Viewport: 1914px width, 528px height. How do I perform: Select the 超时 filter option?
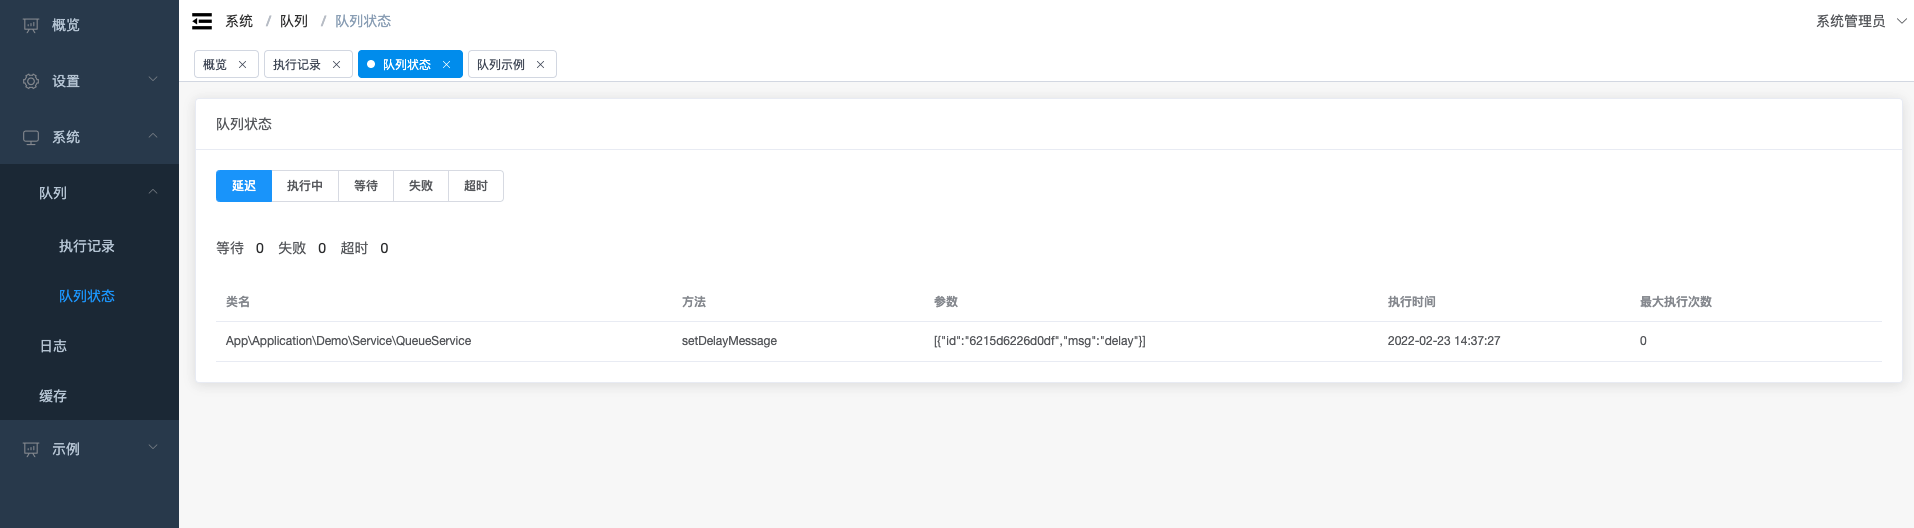(x=476, y=186)
